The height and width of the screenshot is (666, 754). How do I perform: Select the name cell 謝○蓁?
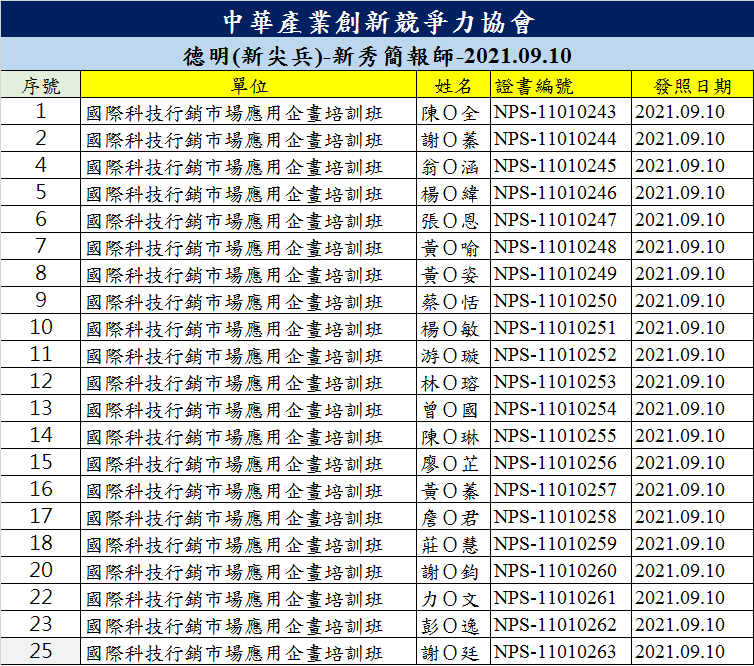pos(451,139)
